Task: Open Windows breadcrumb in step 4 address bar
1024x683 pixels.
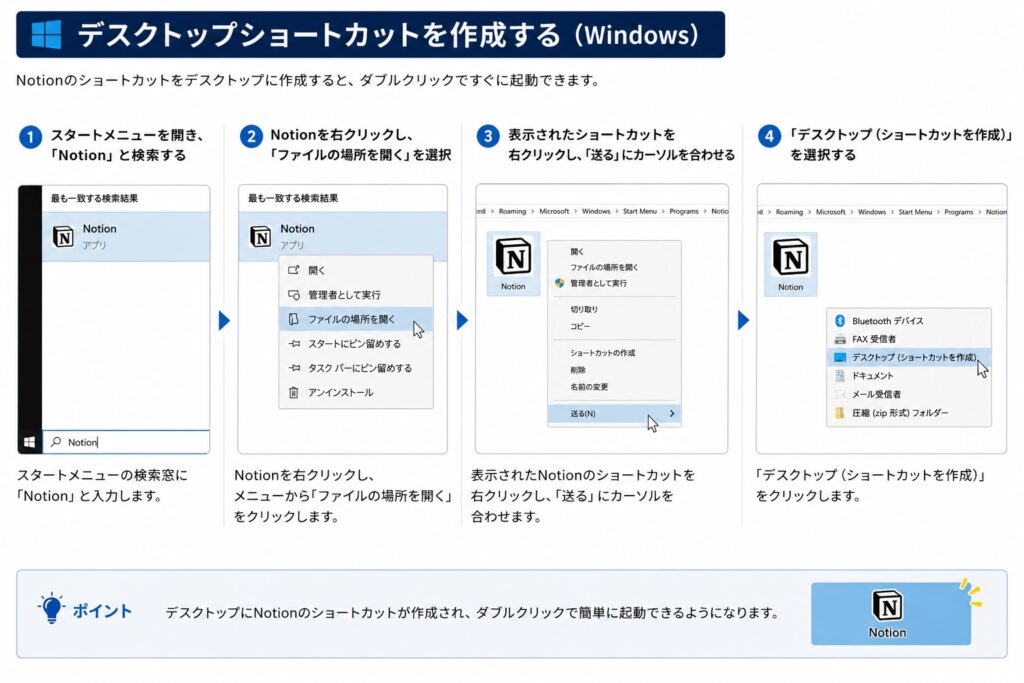Action: 872,212
